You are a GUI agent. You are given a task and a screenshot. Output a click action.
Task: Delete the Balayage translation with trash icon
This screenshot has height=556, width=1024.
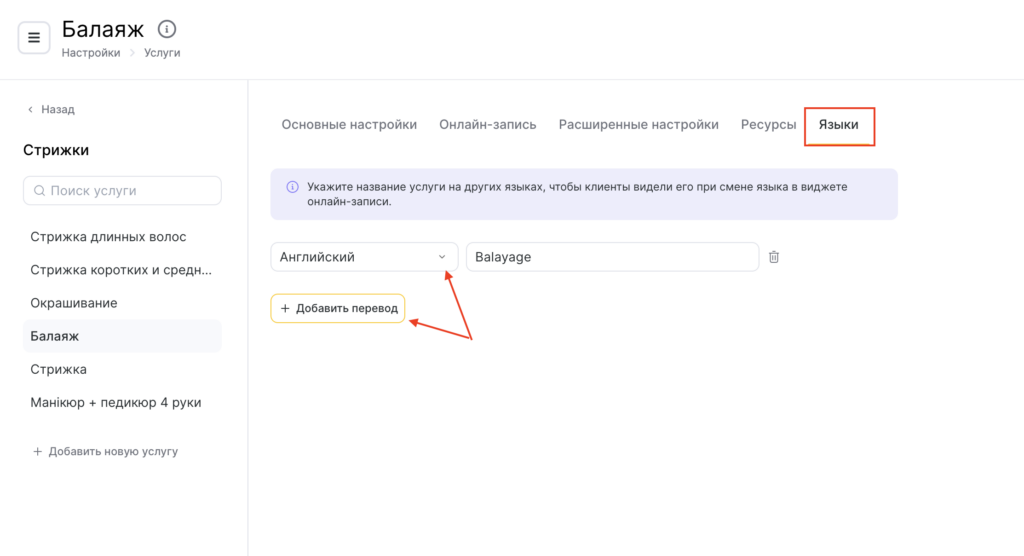click(x=774, y=257)
